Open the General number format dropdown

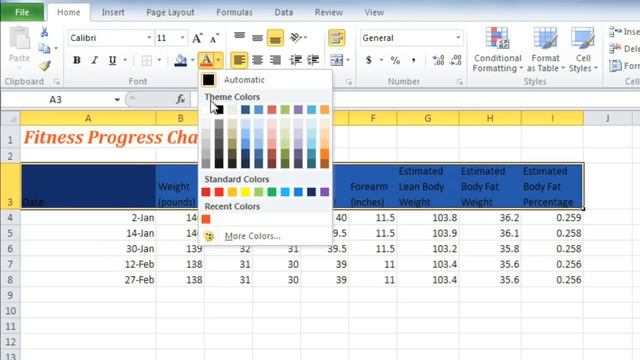(458, 38)
